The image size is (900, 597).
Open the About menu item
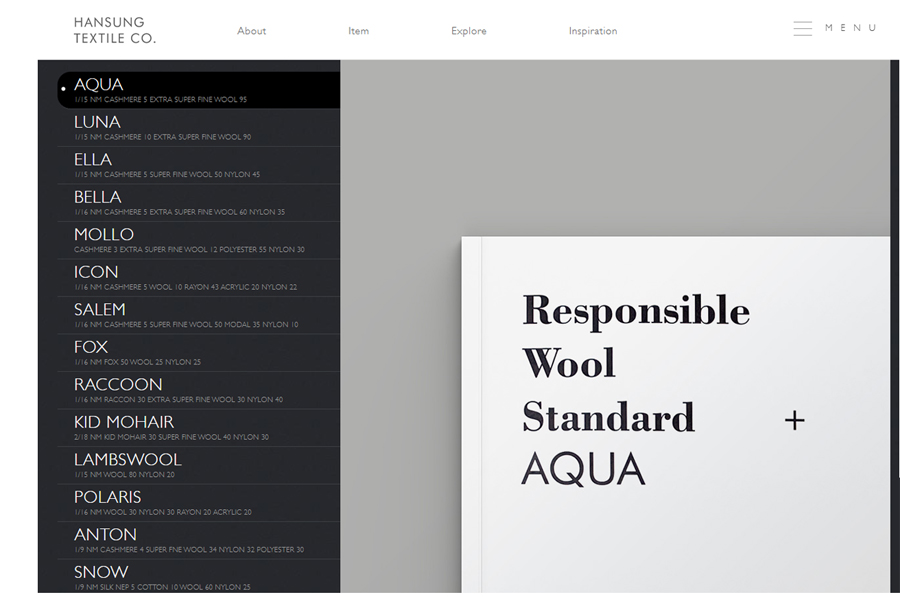click(251, 31)
